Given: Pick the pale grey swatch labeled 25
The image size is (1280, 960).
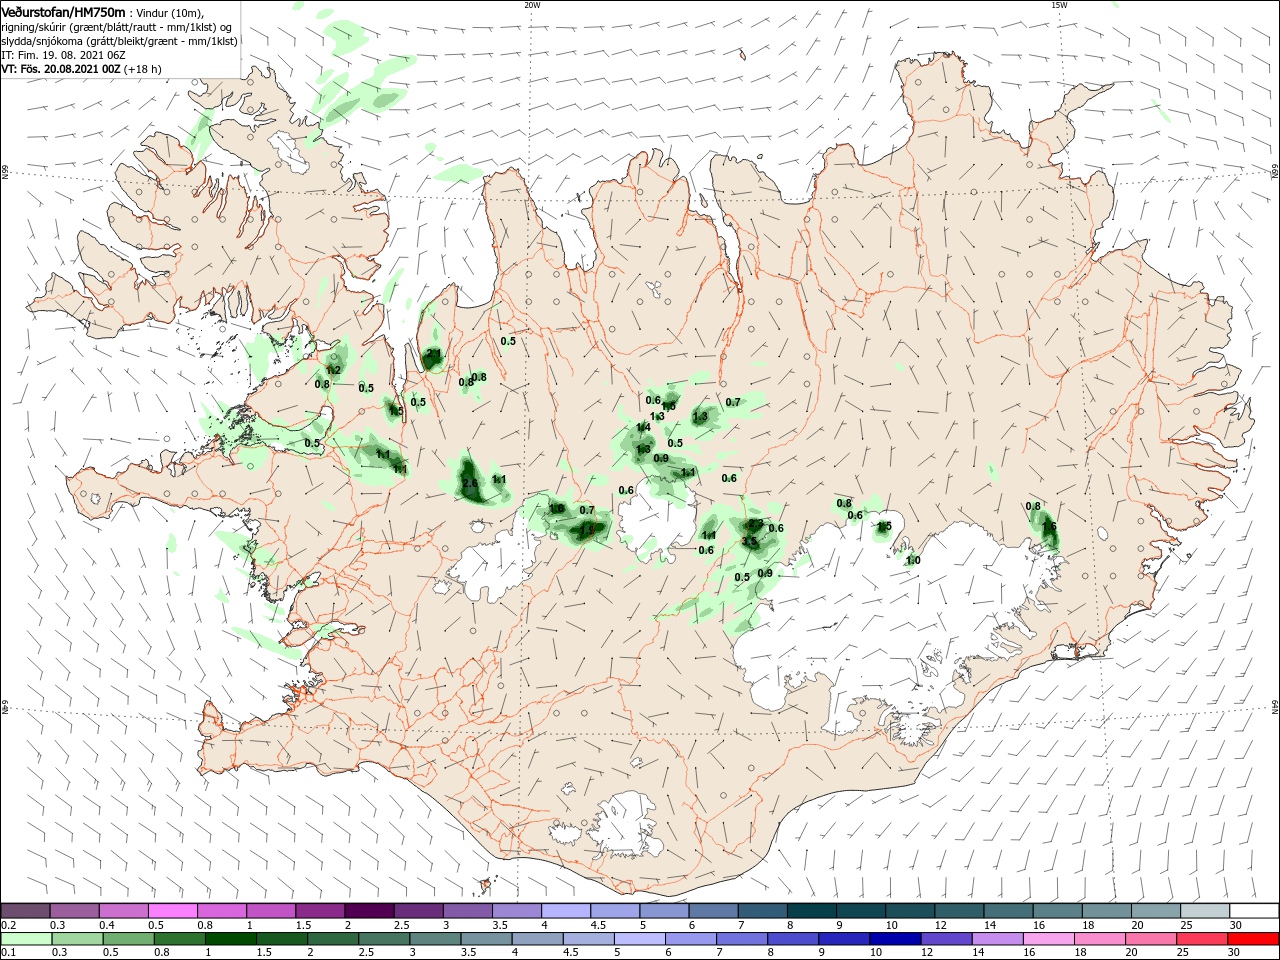Looking at the screenshot, I should tap(1204, 911).
